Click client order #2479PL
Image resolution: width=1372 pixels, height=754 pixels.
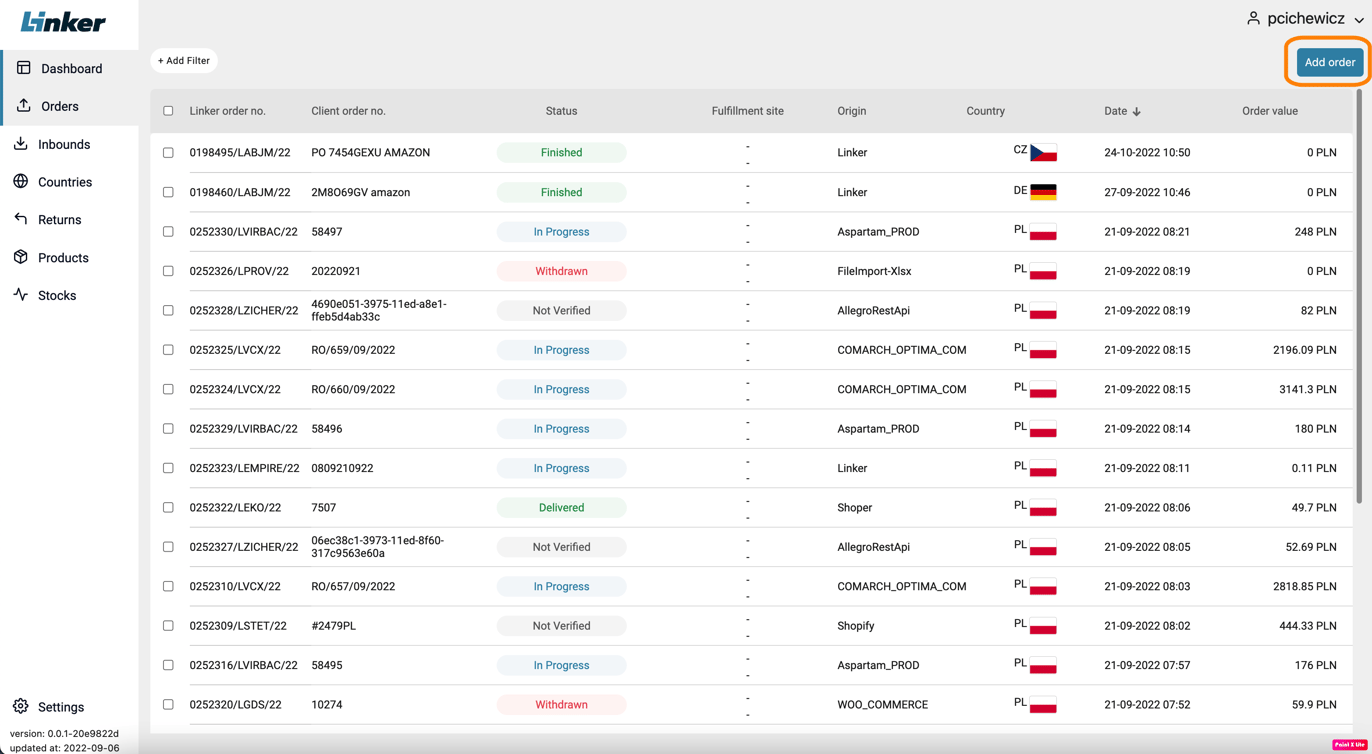(334, 626)
